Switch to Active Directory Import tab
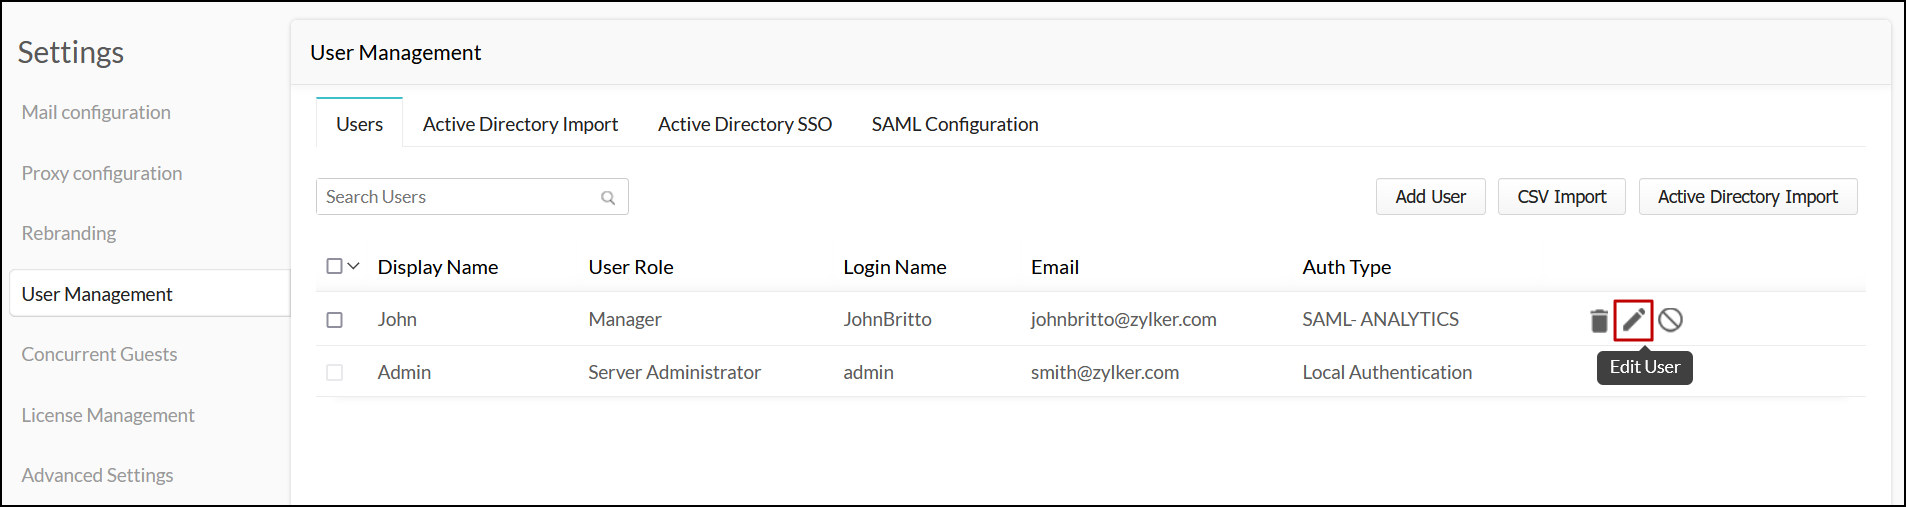Image resolution: width=1906 pixels, height=507 pixels. pos(520,124)
